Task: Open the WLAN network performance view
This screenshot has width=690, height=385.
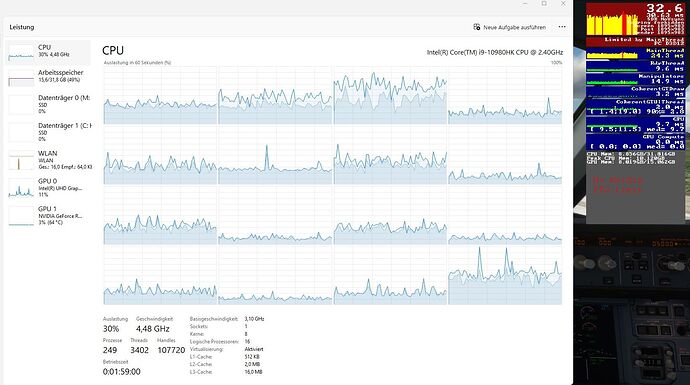Action: tap(48, 160)
